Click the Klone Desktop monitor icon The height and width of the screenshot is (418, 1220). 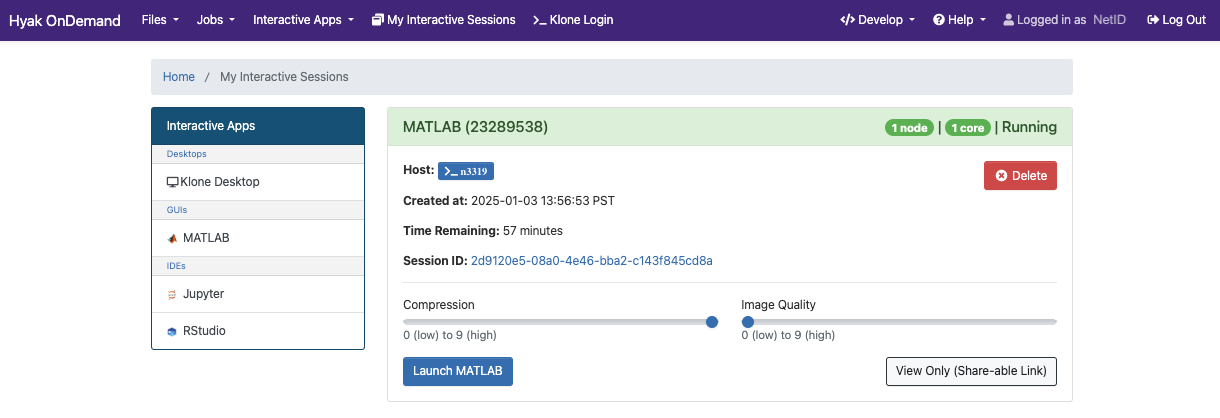(x=173, y=182)
